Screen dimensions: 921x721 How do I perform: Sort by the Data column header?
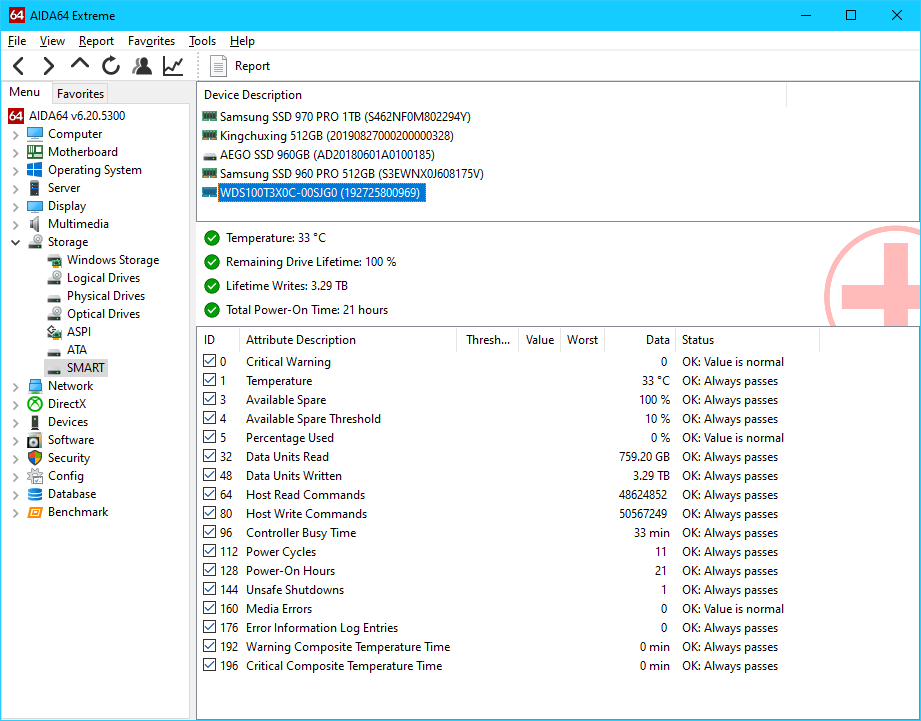640,340
